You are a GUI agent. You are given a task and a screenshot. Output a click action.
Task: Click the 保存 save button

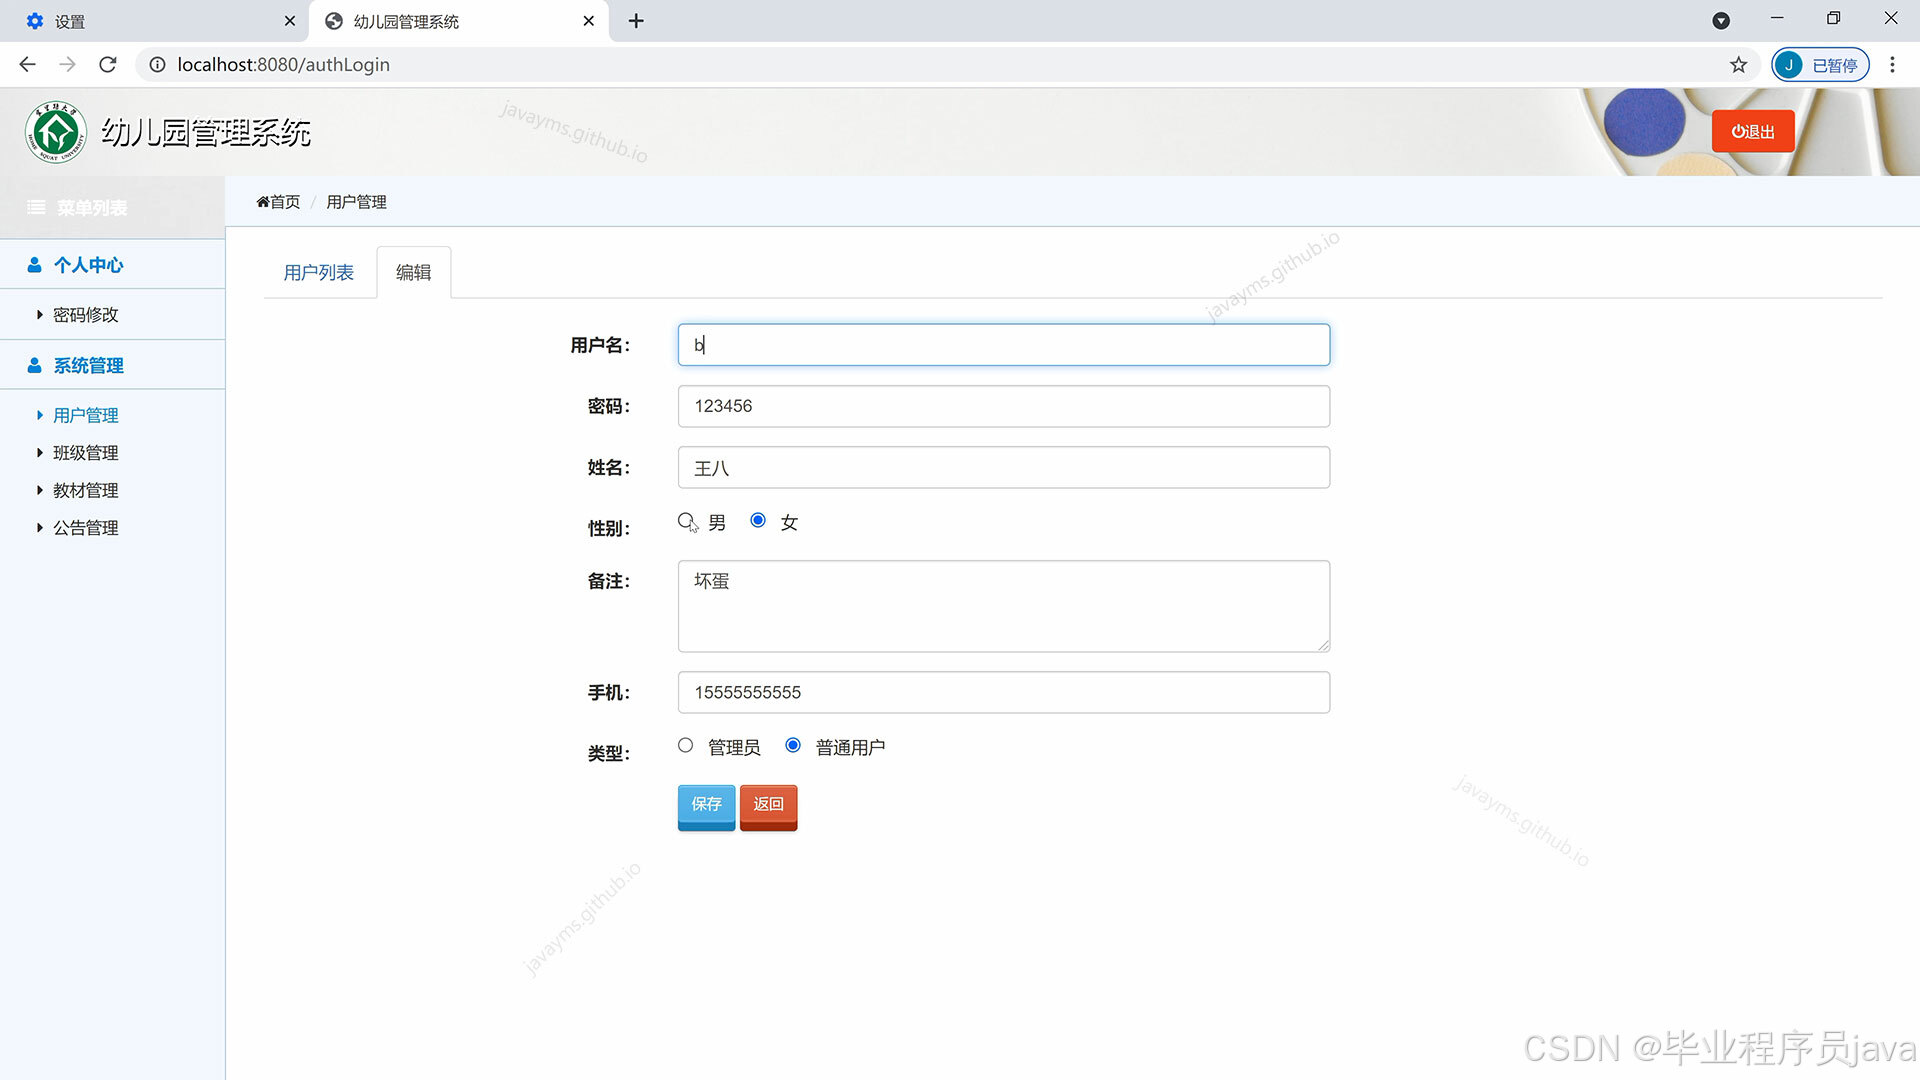[x=706, y=806]
